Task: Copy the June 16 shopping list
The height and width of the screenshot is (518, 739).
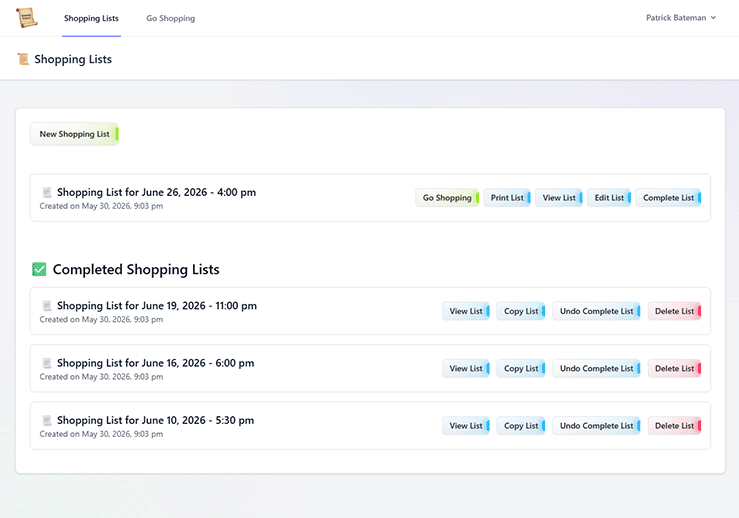Action: coord(521,369)
